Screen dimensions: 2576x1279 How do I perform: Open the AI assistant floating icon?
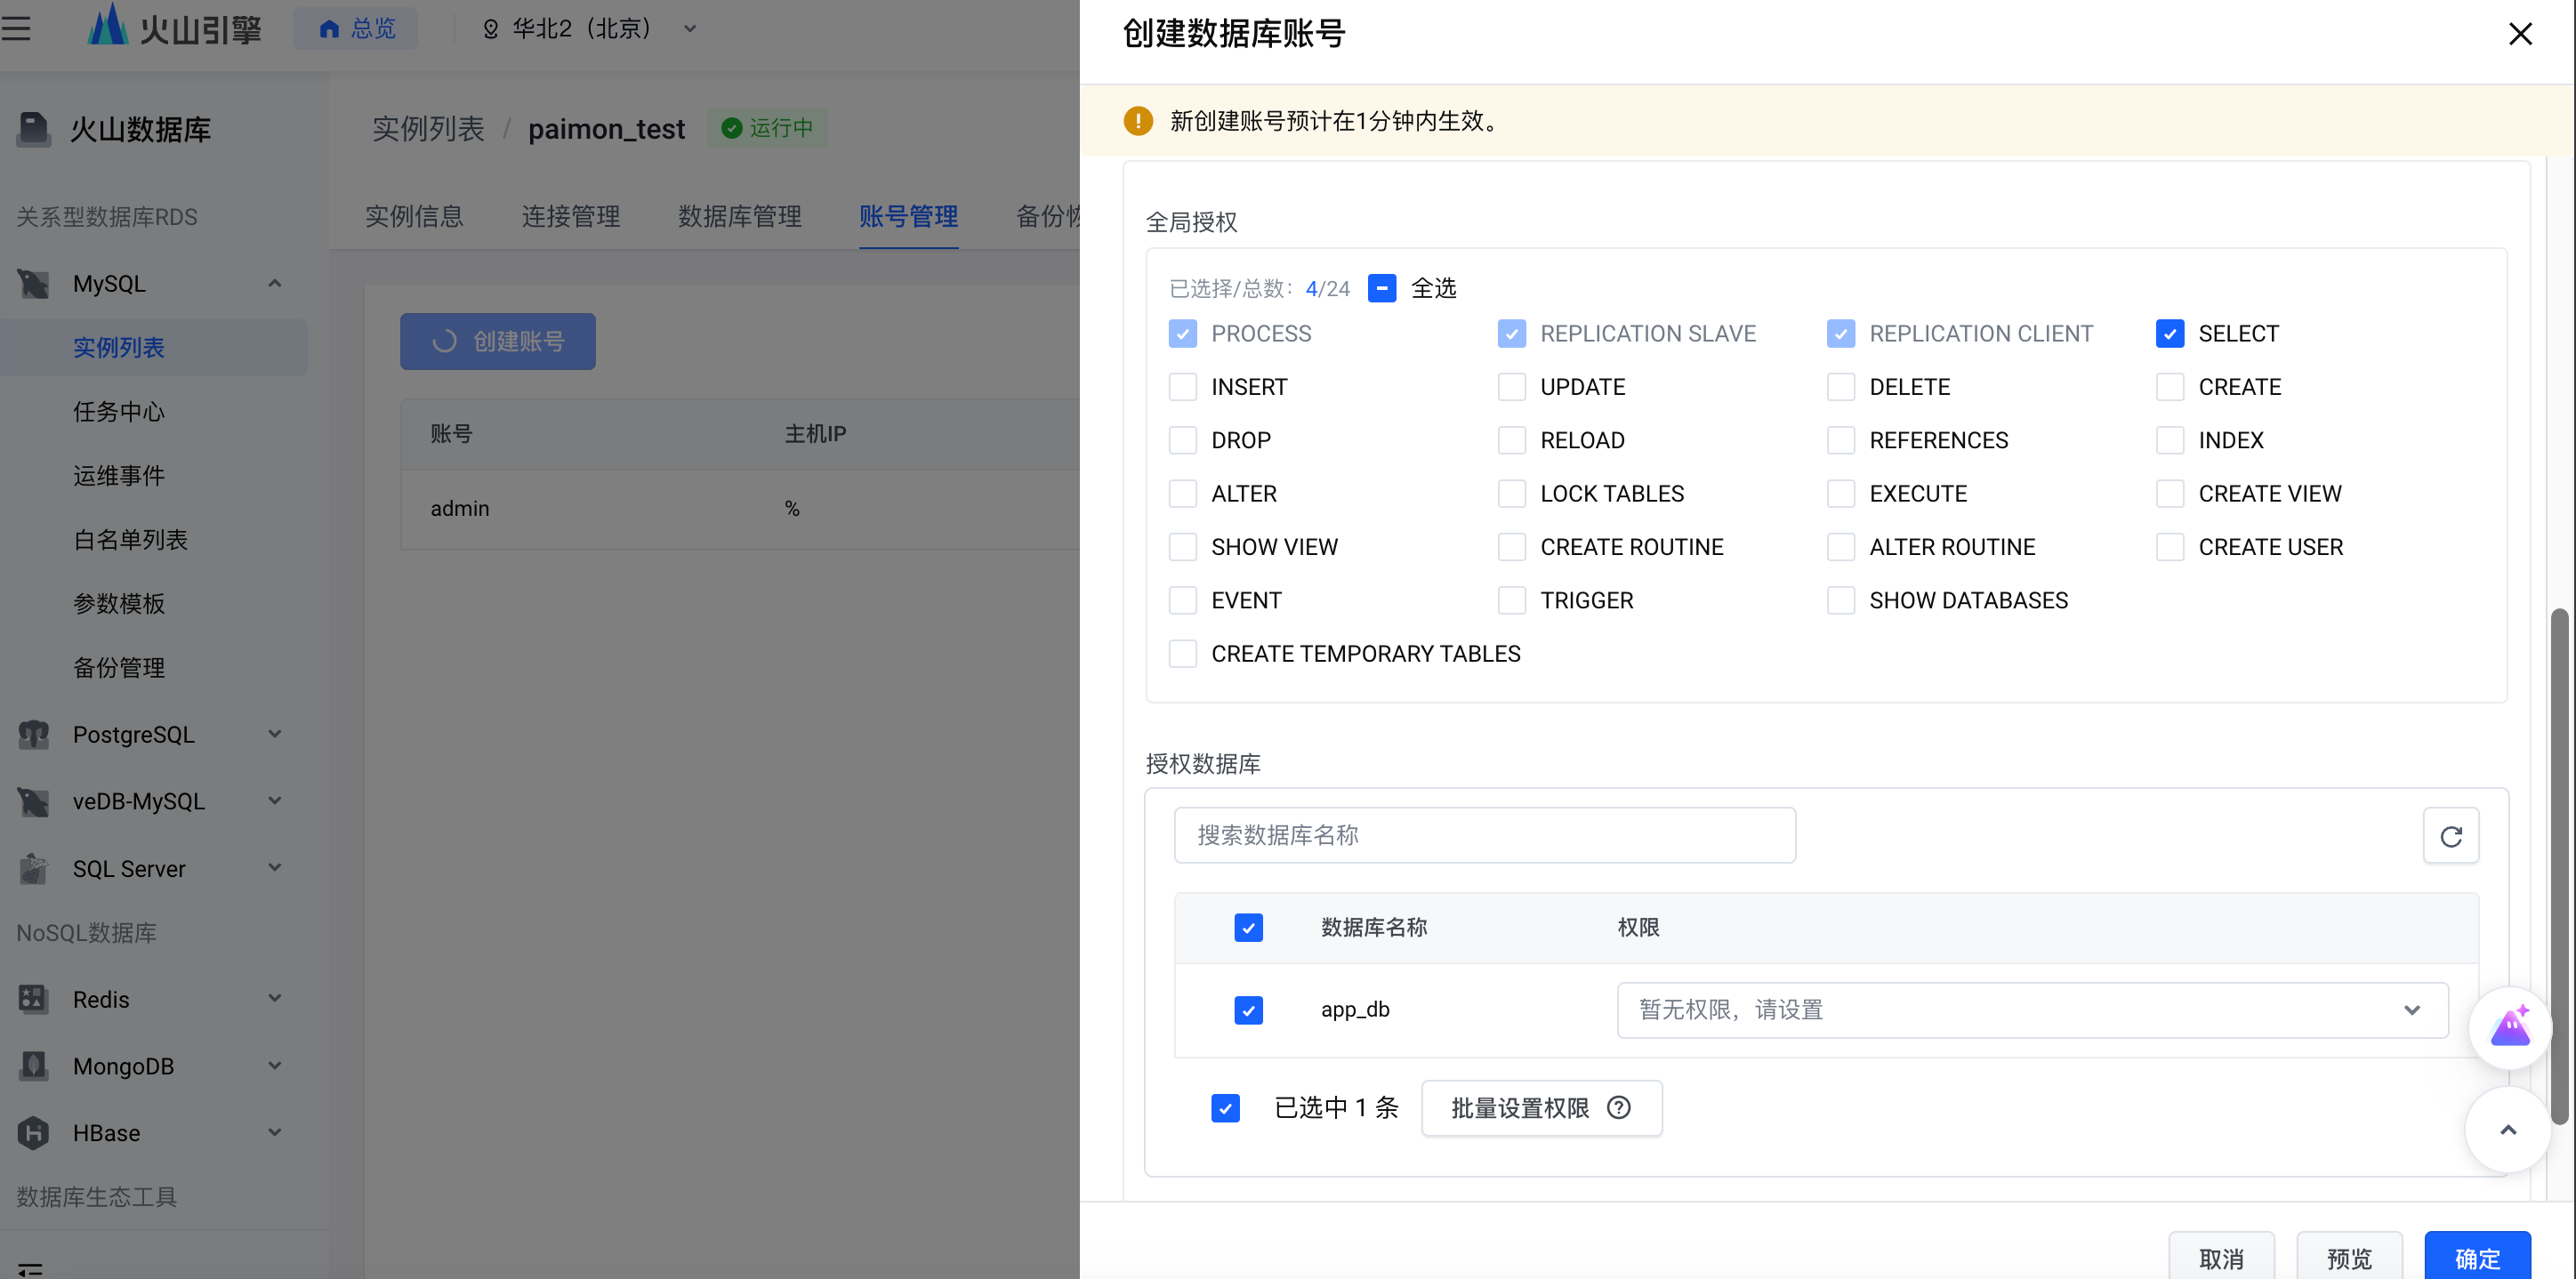point(2509,1028)
